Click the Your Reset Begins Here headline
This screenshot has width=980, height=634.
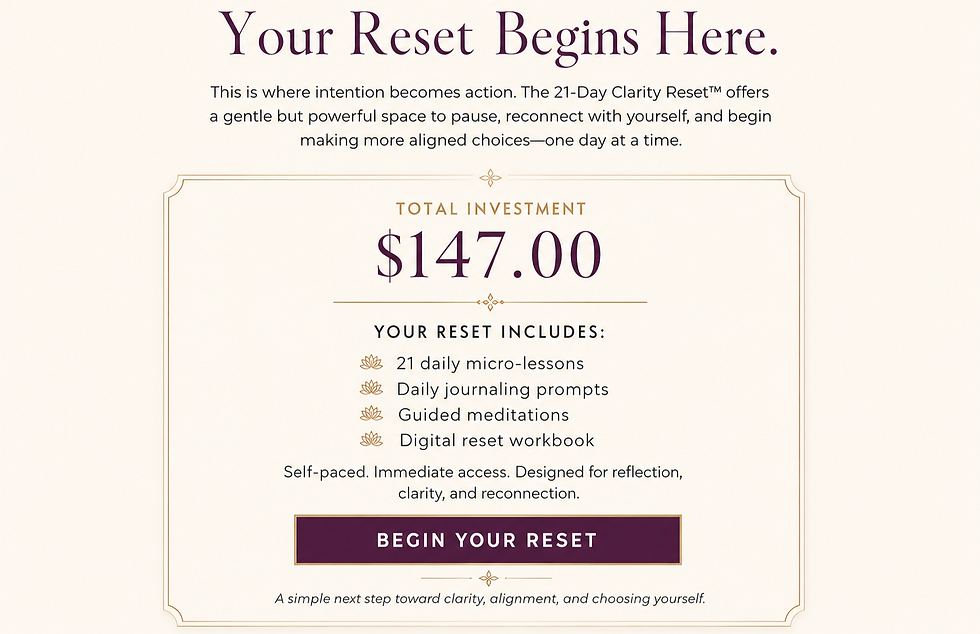[x=498, y=34]
